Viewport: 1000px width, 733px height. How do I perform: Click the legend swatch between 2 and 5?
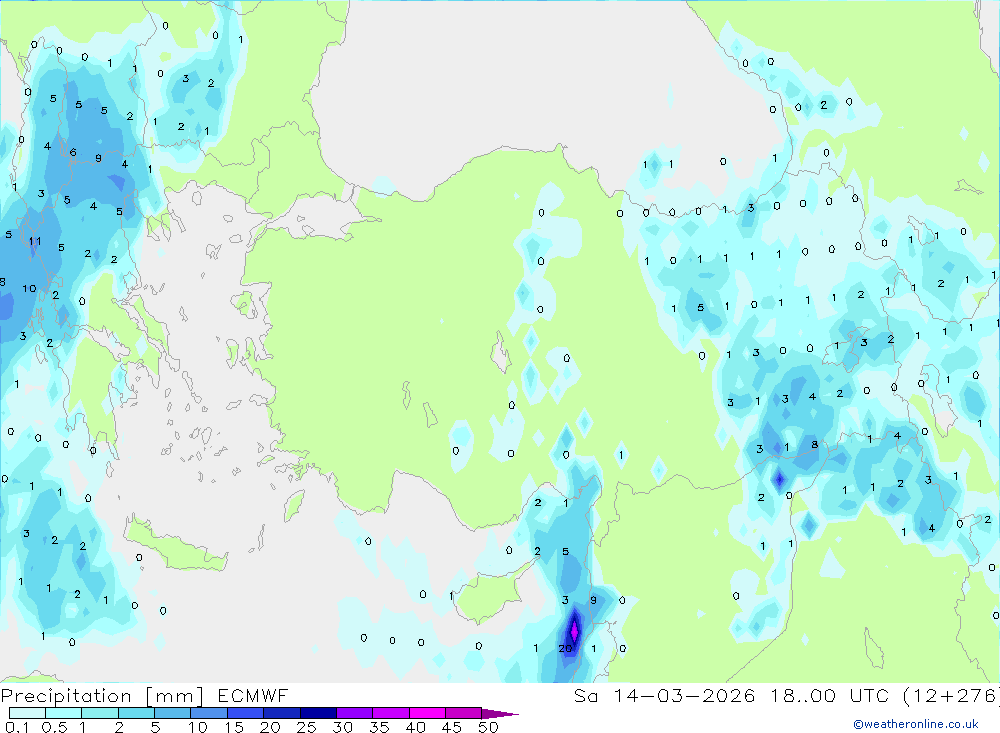click(x=136, y=713)
